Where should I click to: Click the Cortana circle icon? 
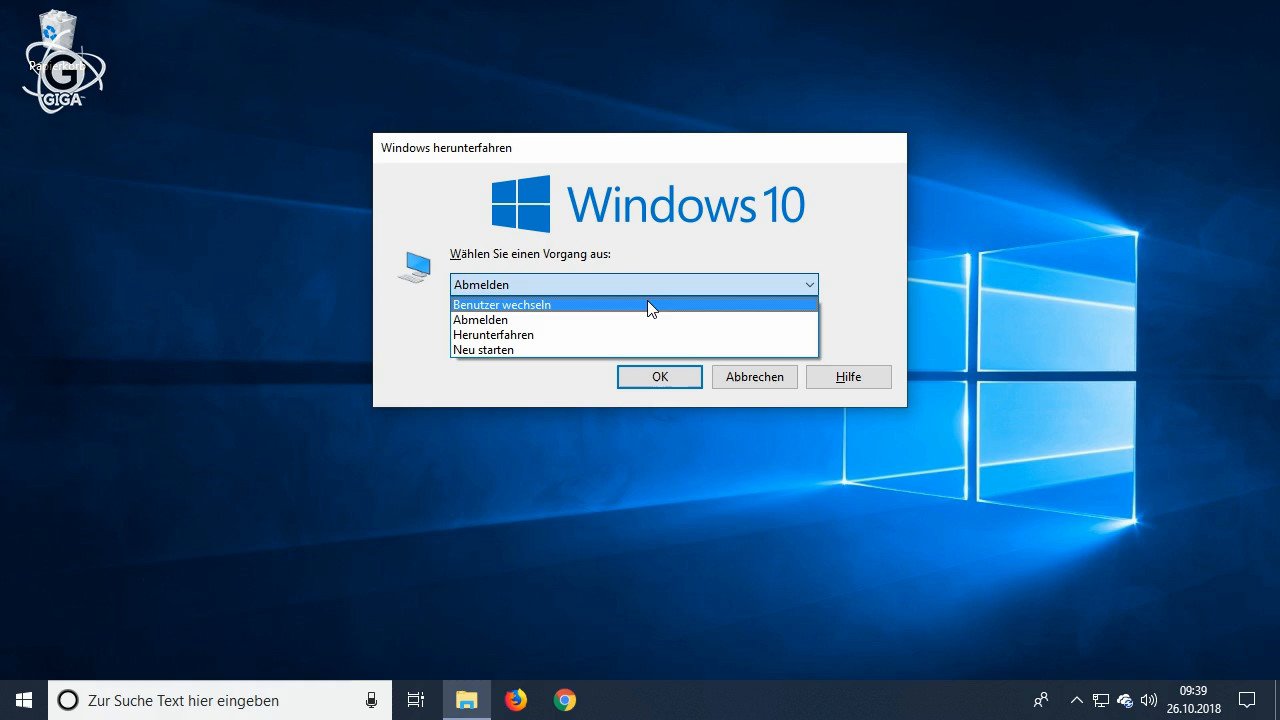click(68, 700)
